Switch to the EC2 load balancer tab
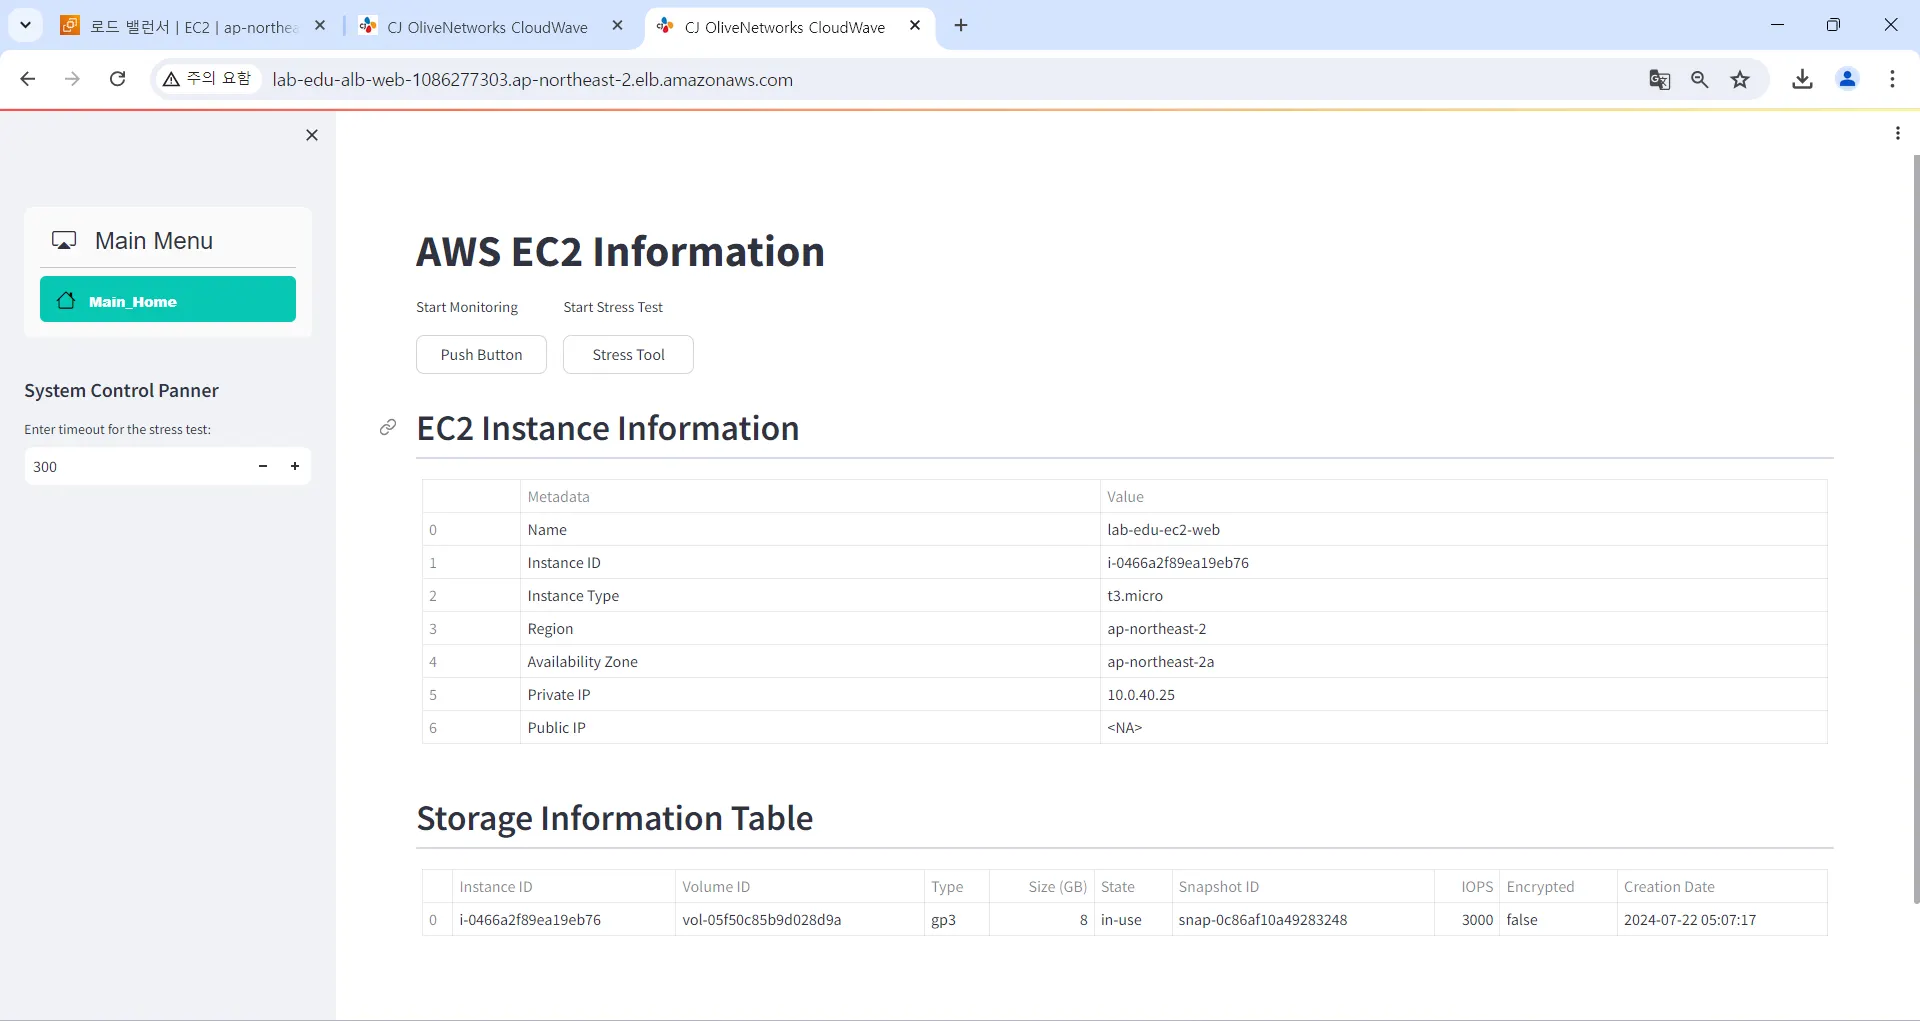The image size is (1920, 1021). tap(193, 27)
